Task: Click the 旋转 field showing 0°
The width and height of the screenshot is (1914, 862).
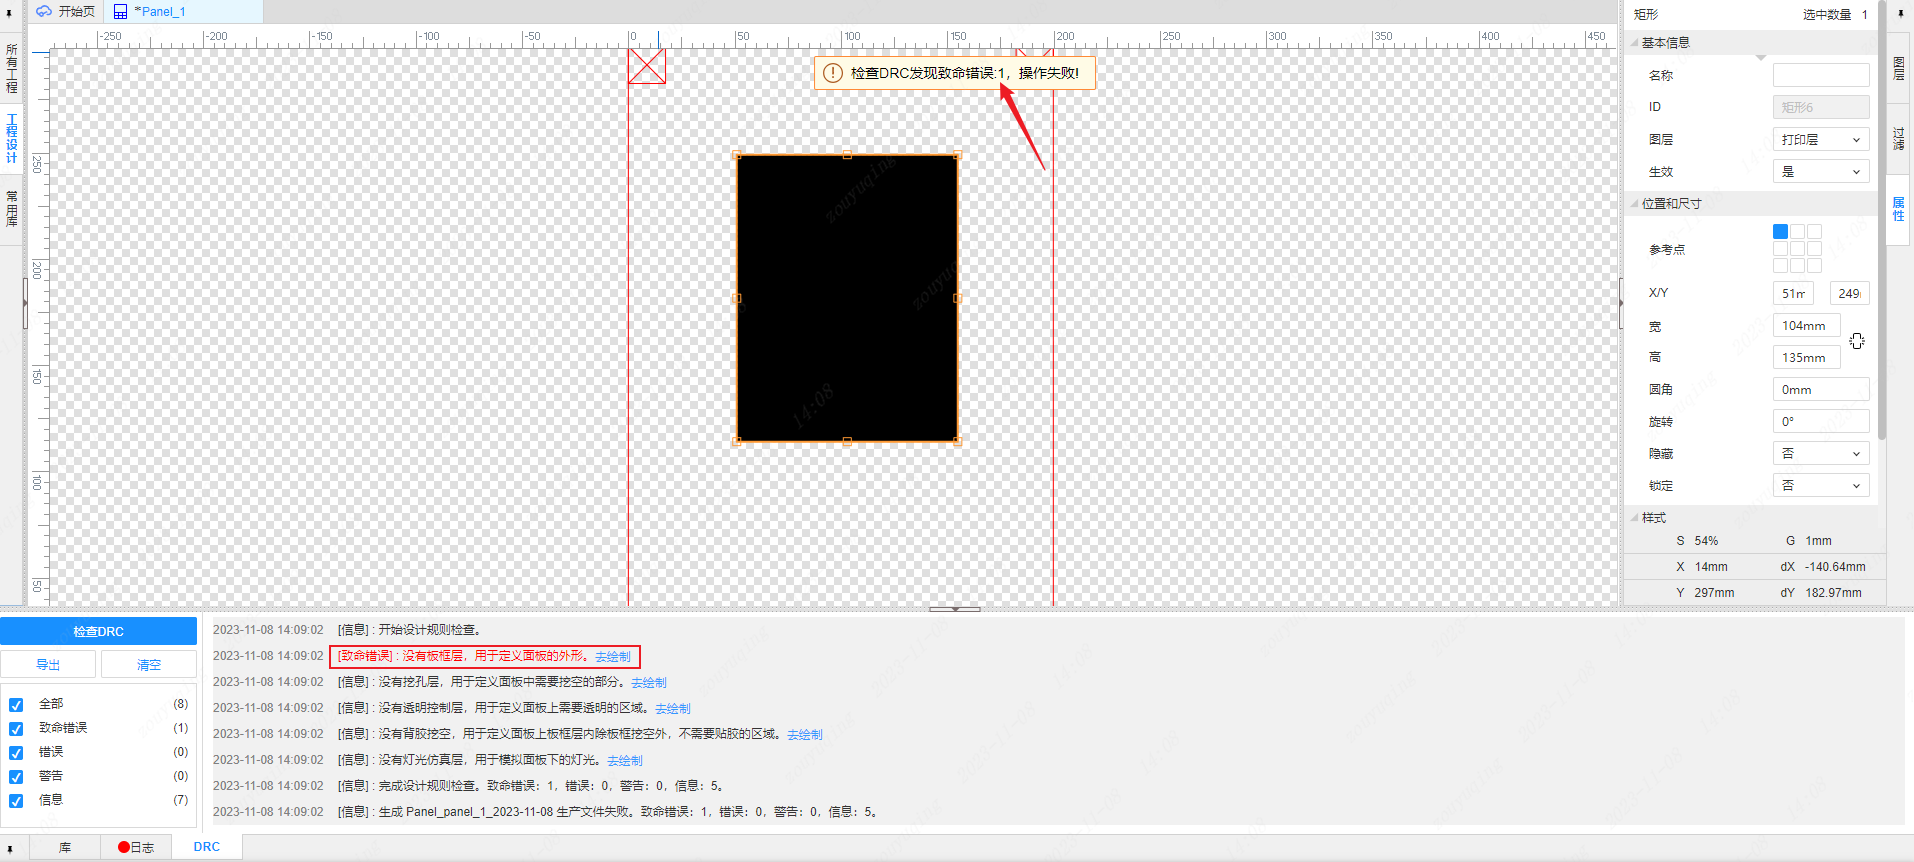Action: click(1821, 422)
